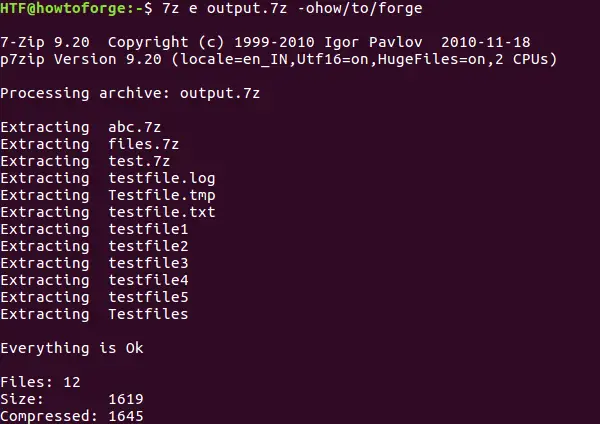Click the testfile3 entry
Screen dimensions: 600x424
pos(148,263)
